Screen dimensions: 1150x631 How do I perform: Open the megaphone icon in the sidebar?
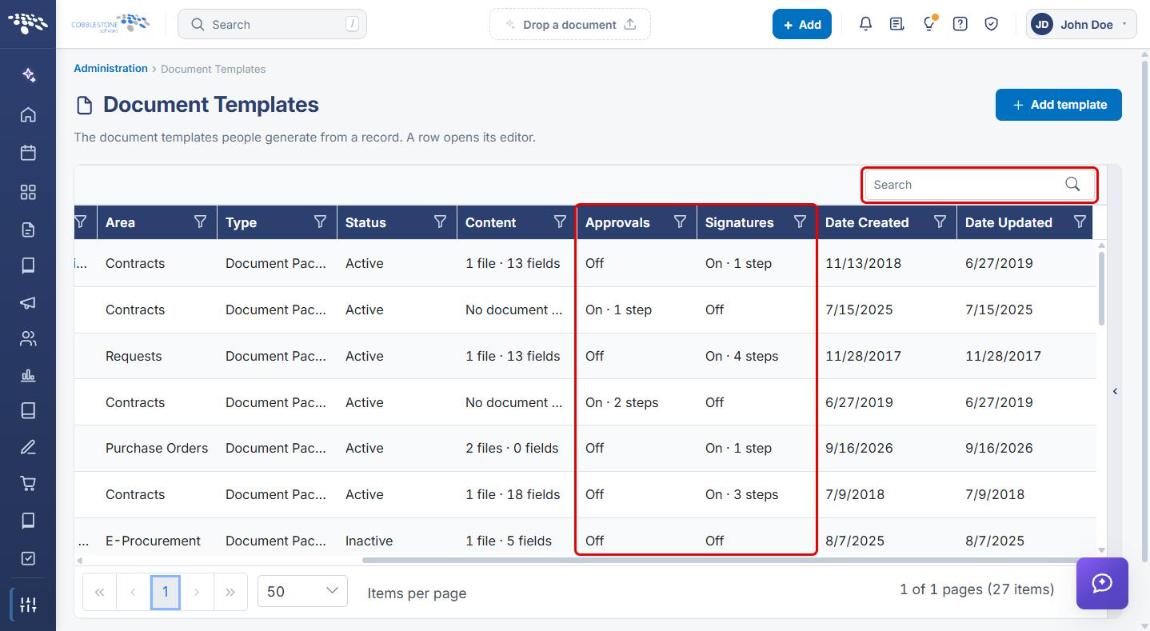[x=28, y=302]
